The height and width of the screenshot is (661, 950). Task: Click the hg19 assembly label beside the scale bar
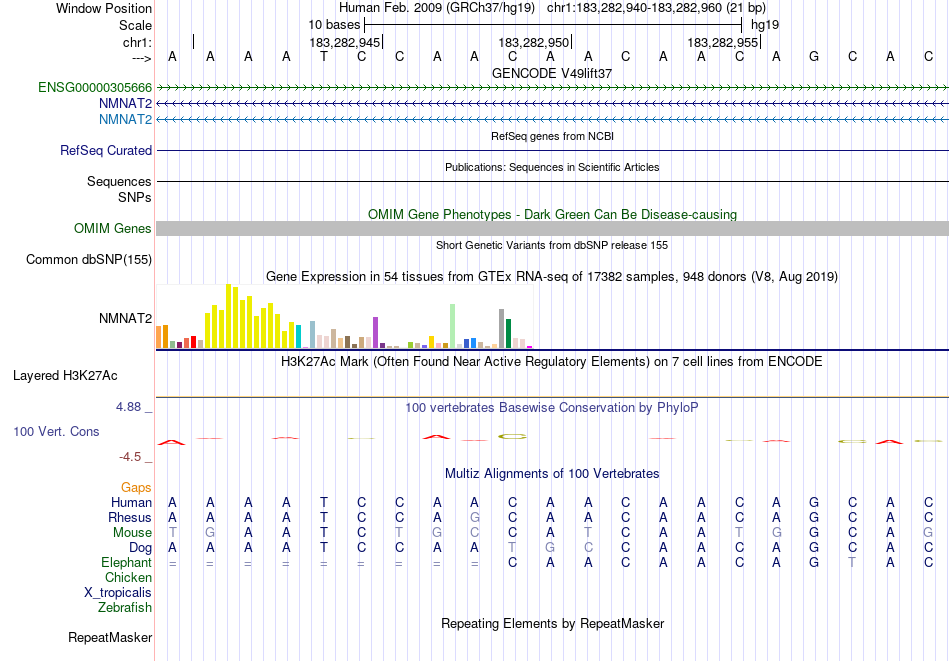(x=765, y=25)
